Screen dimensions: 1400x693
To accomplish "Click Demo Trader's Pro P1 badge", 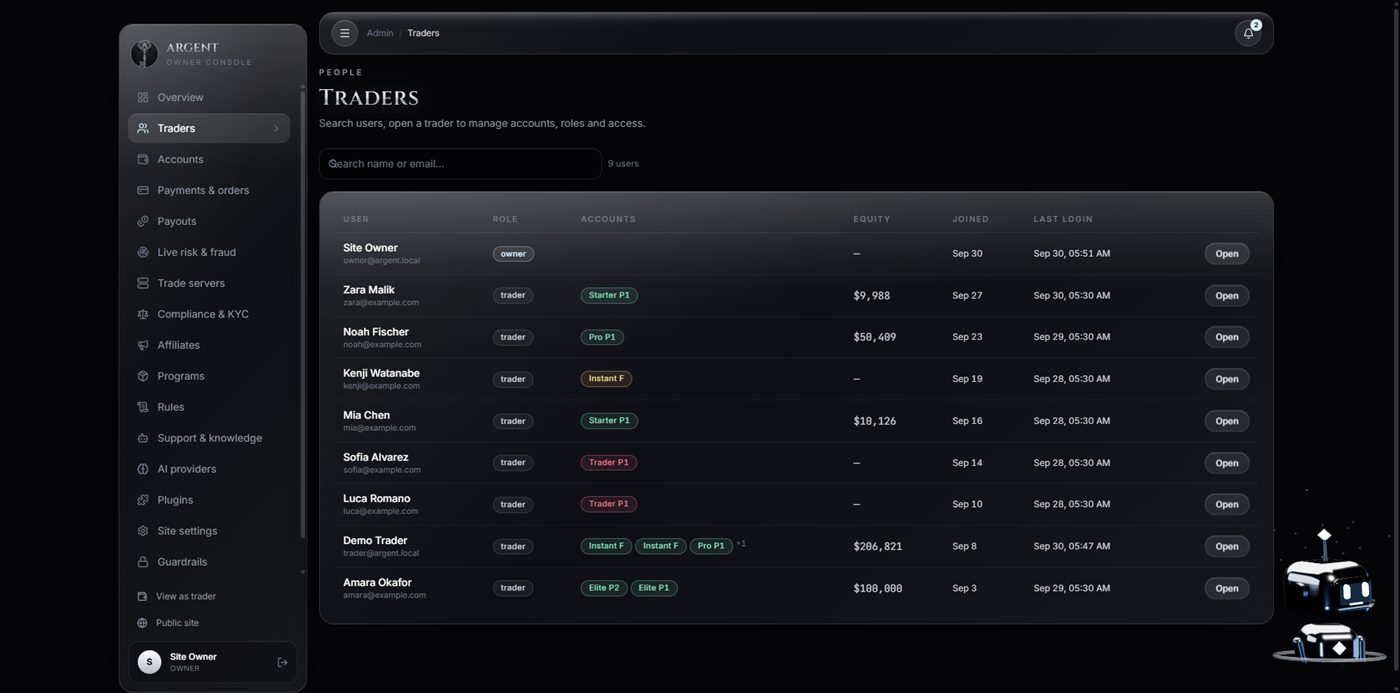I will click(711, 546).
